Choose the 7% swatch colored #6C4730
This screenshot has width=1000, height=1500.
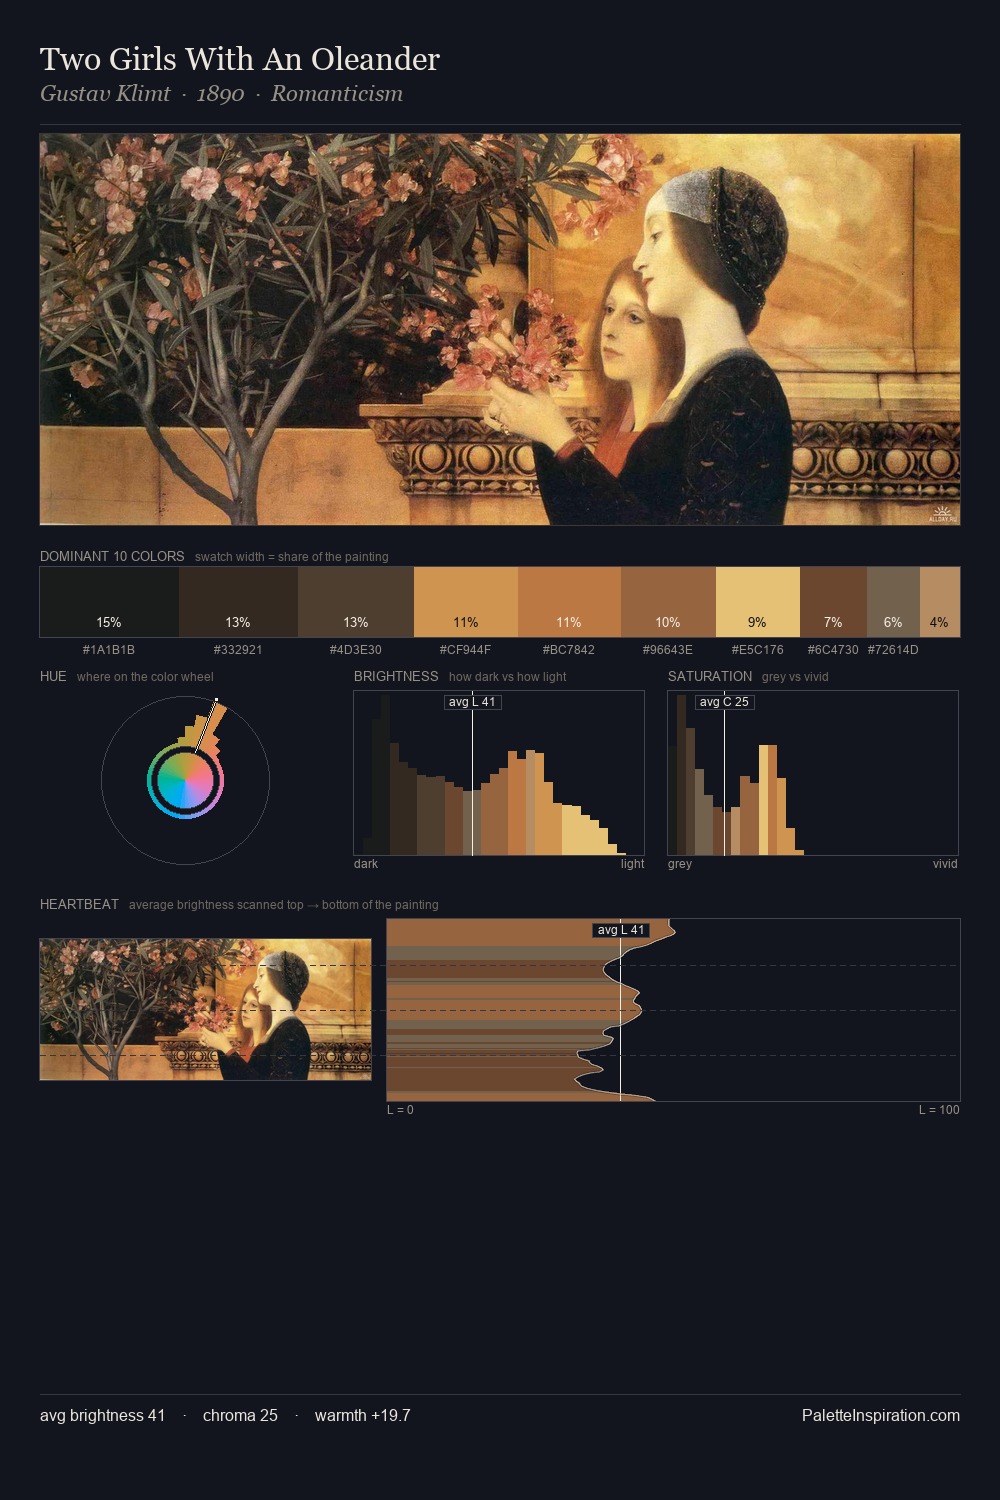(833, 602)
